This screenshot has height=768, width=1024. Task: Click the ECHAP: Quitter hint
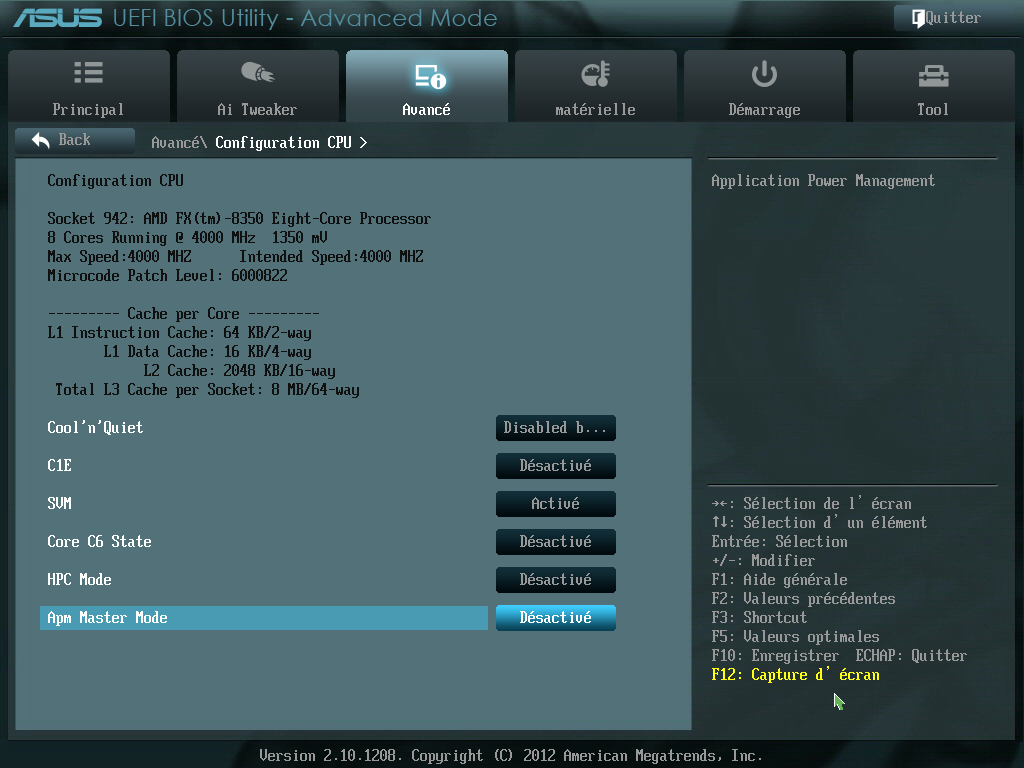(x=912, y=655)
